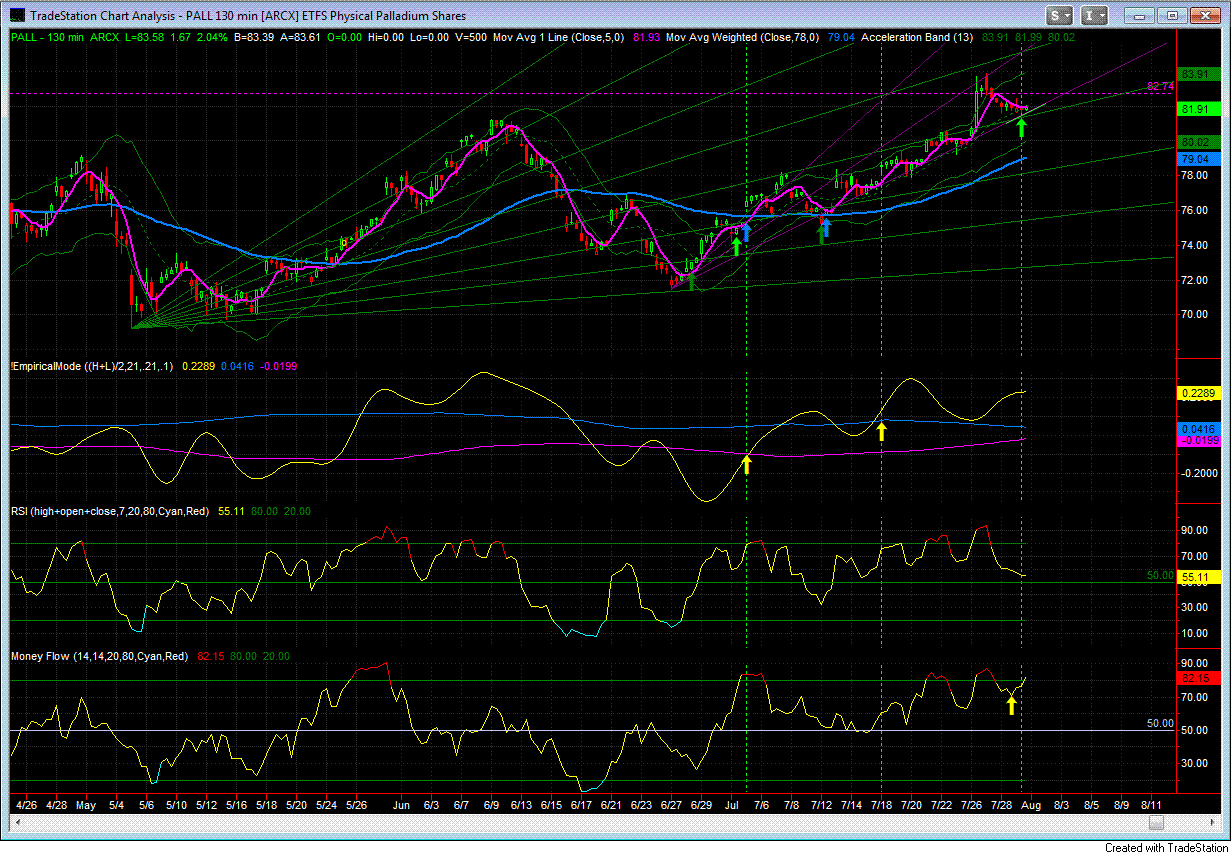Maximize the Chart Analysis window

1171,16
